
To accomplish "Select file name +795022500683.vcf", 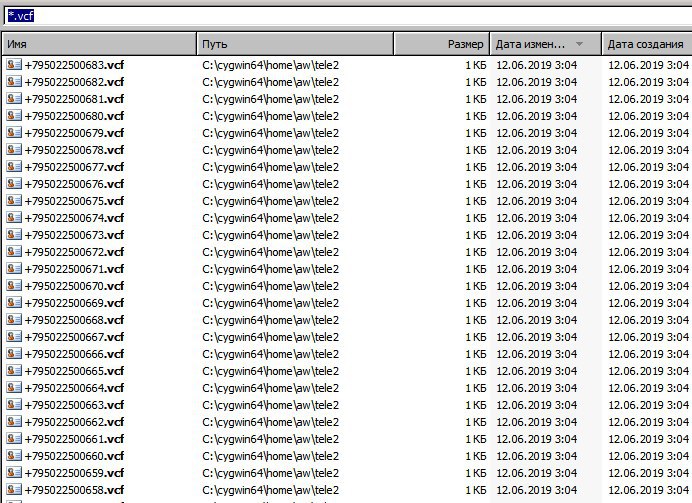I will (74, 65).
